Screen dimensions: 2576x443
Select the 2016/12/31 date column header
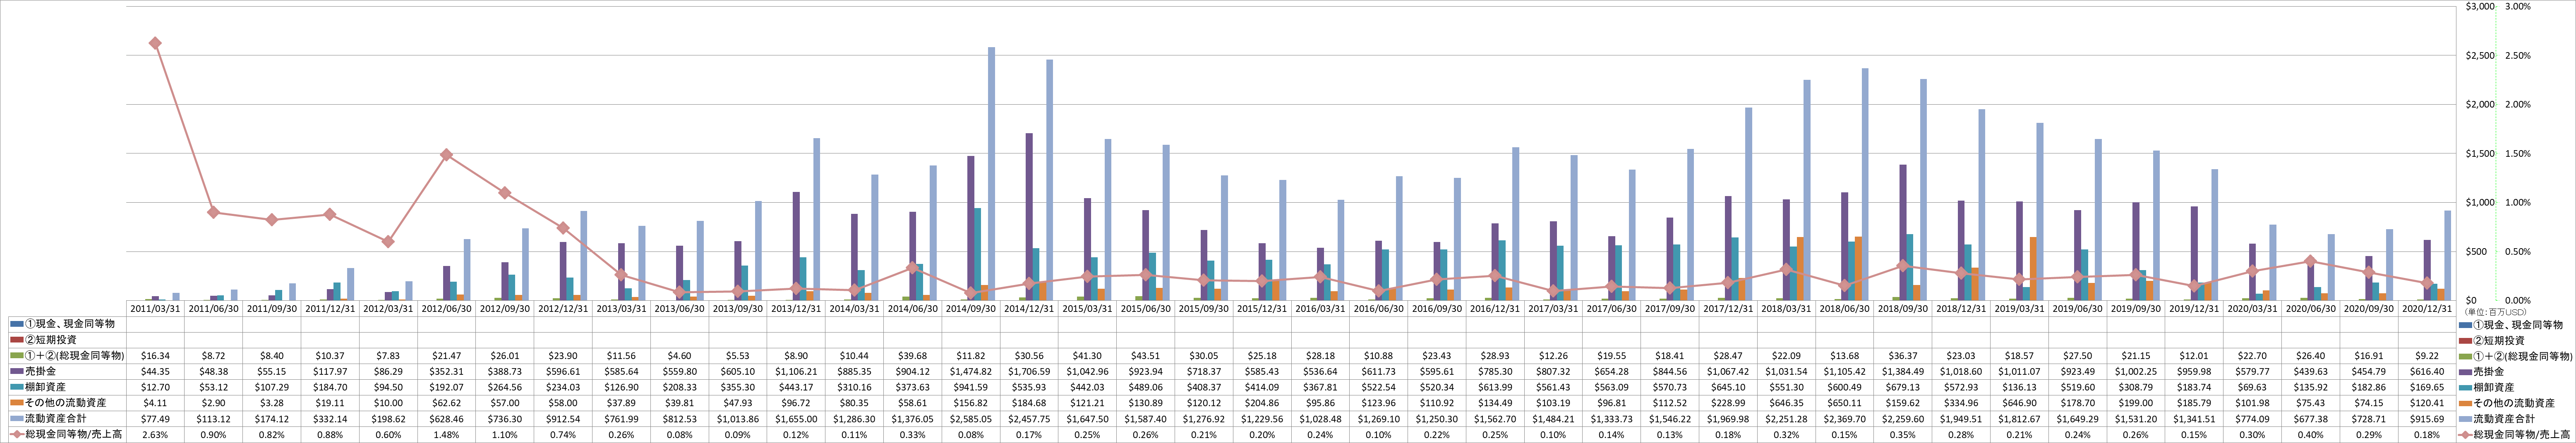pos(1495,309)
